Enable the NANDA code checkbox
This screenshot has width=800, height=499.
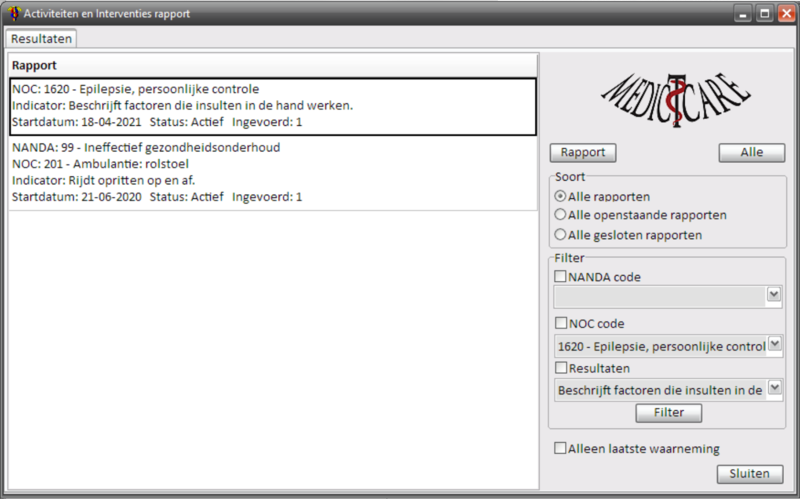561,277
